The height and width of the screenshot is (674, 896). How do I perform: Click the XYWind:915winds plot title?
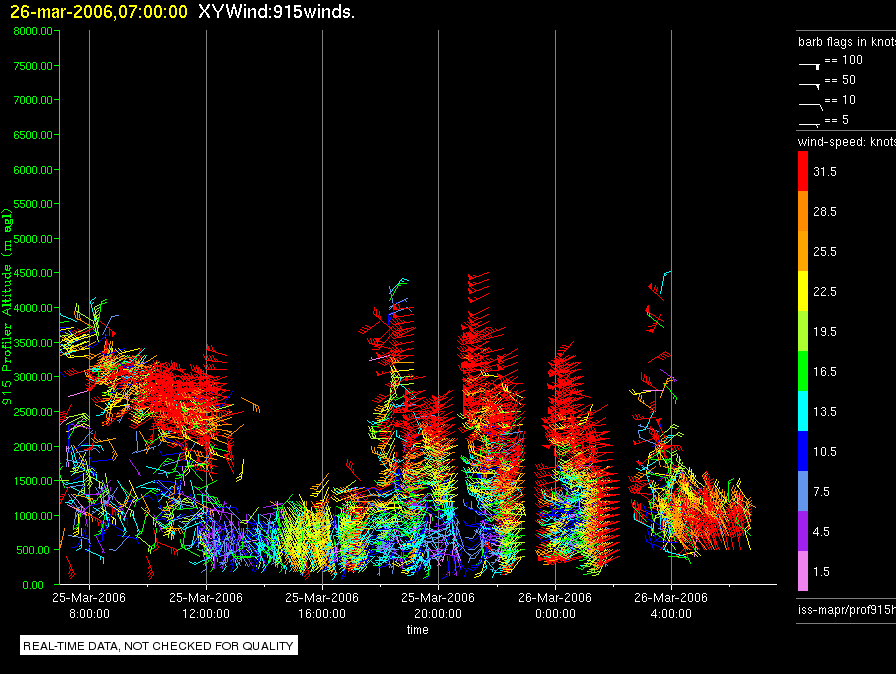click(277, 11)
